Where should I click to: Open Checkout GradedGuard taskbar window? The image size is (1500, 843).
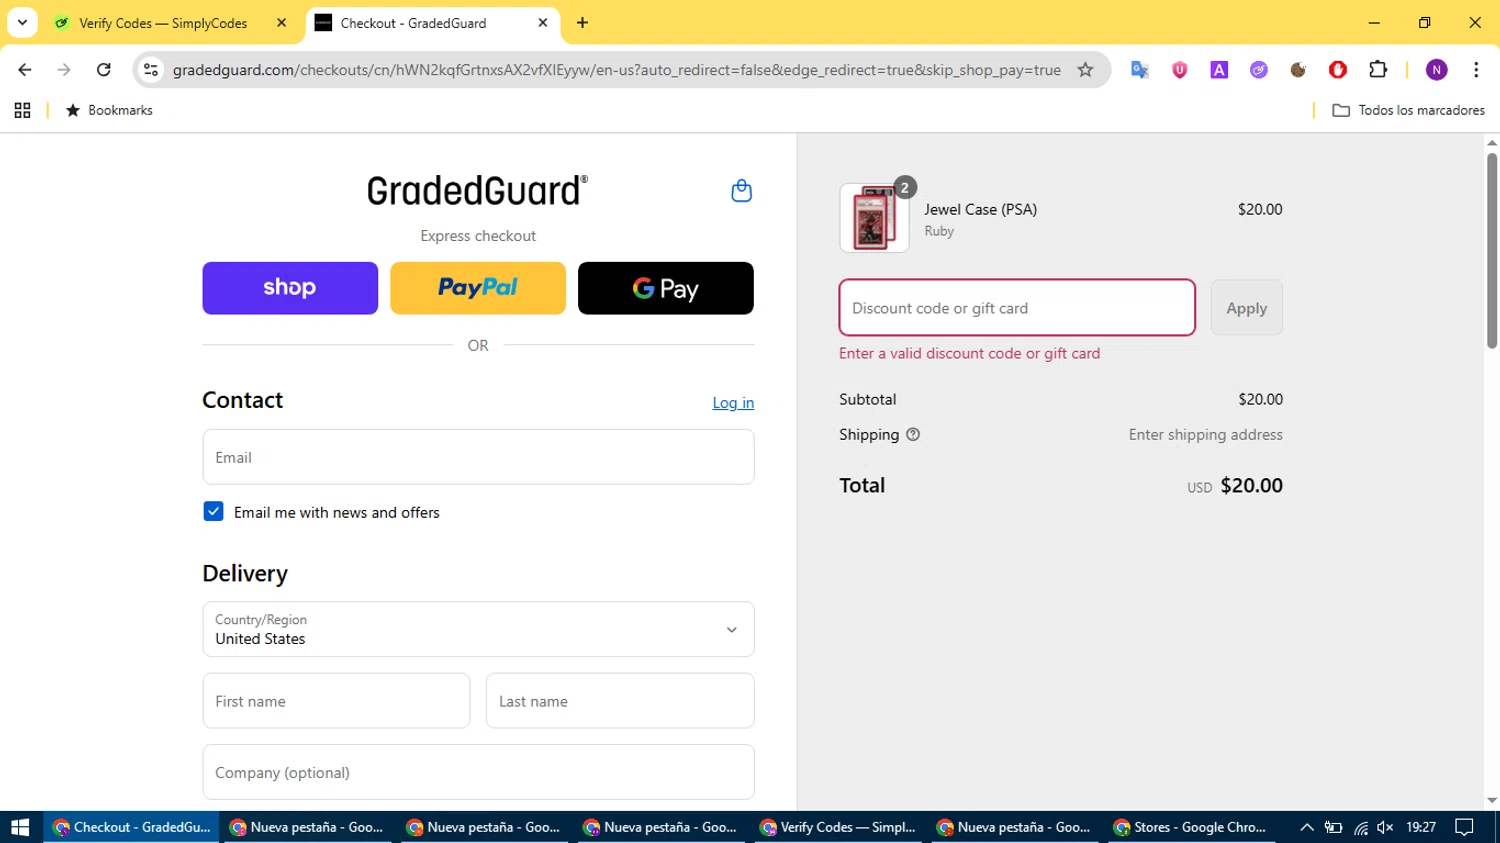point(131,827)
